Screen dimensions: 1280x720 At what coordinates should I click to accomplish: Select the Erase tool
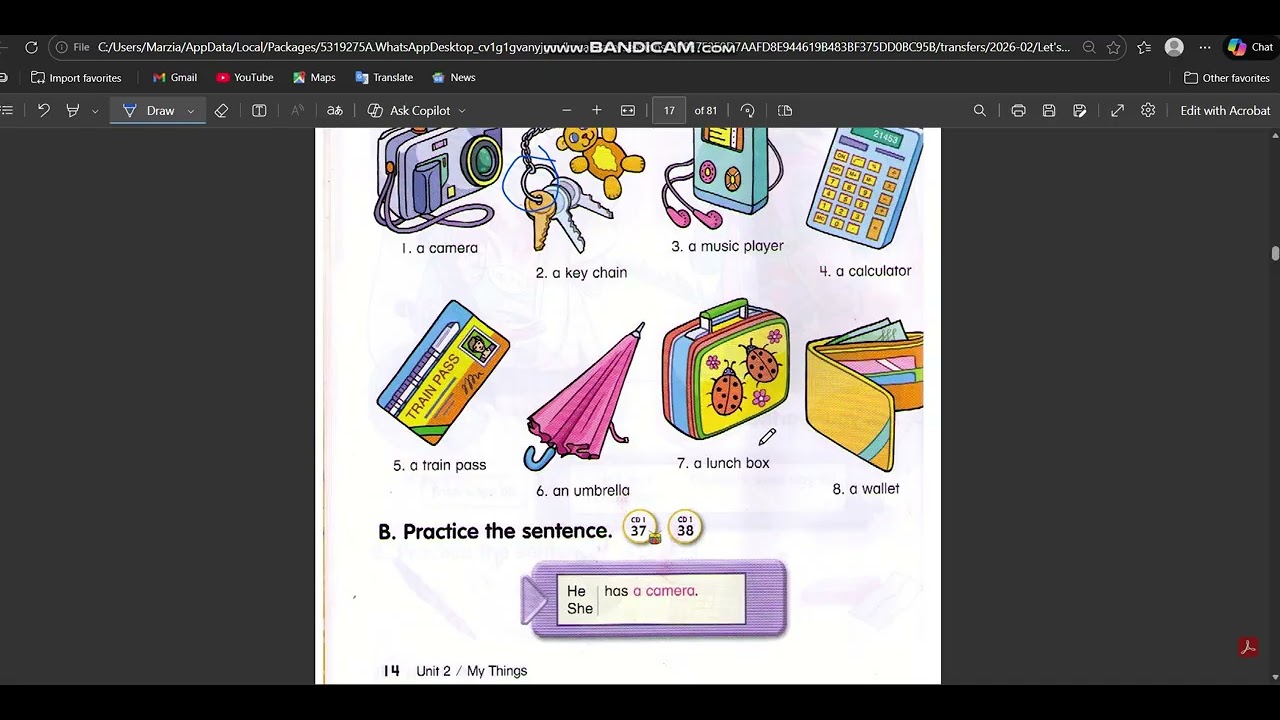point(221,110)
